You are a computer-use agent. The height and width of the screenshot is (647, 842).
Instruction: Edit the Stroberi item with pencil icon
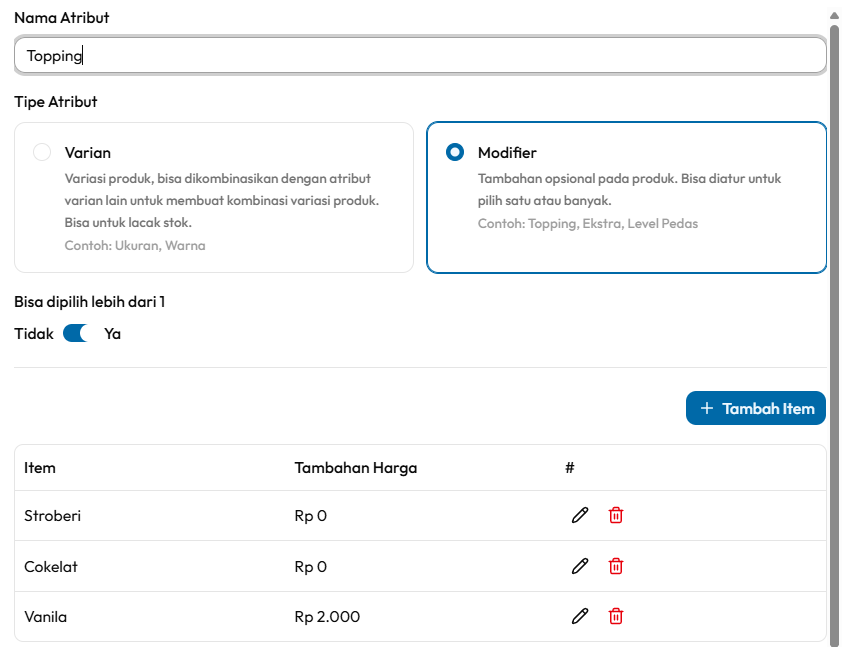[580, 515]
